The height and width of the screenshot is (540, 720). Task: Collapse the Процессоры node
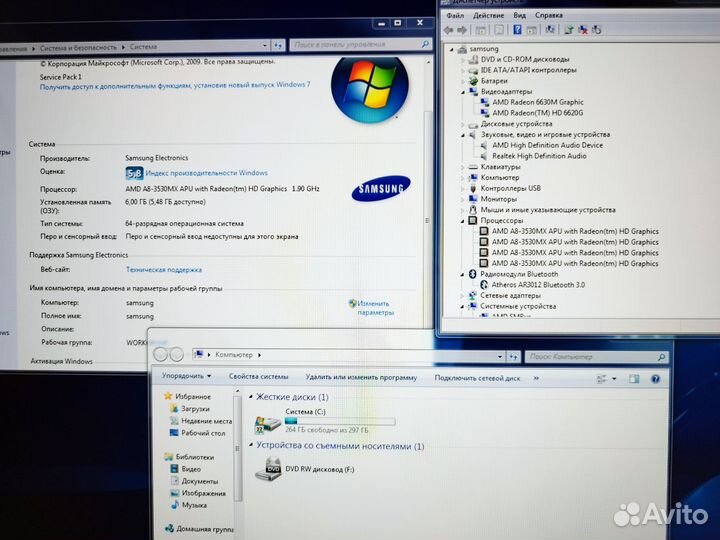tap(463, 221)
